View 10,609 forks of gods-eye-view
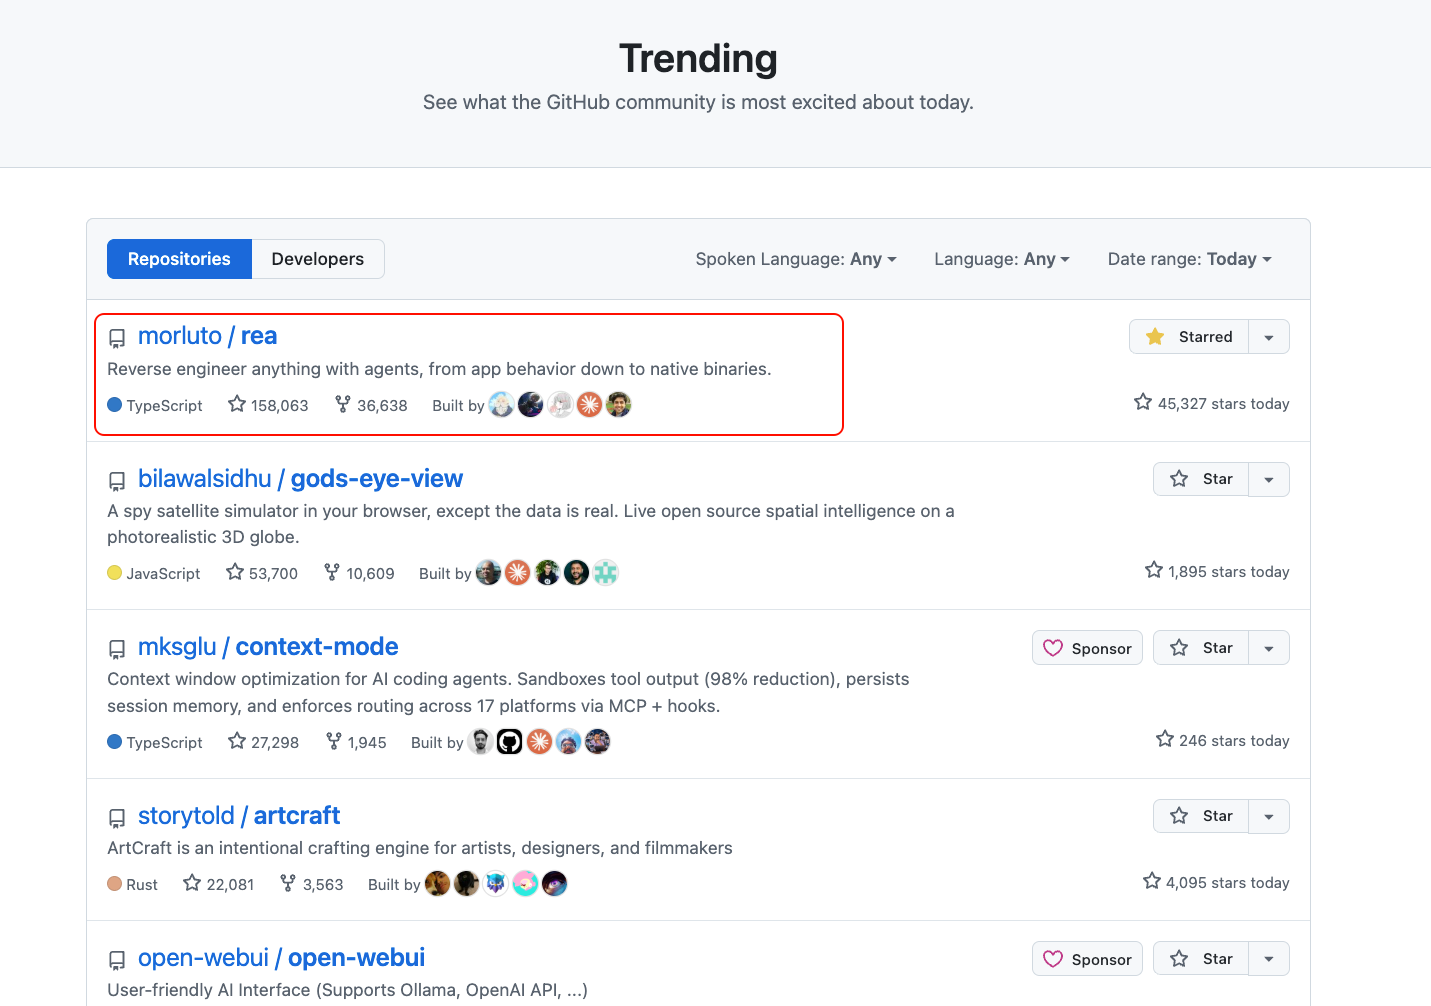The height and width of the screenshot is (1006, 1431). (x=359, y=573)
